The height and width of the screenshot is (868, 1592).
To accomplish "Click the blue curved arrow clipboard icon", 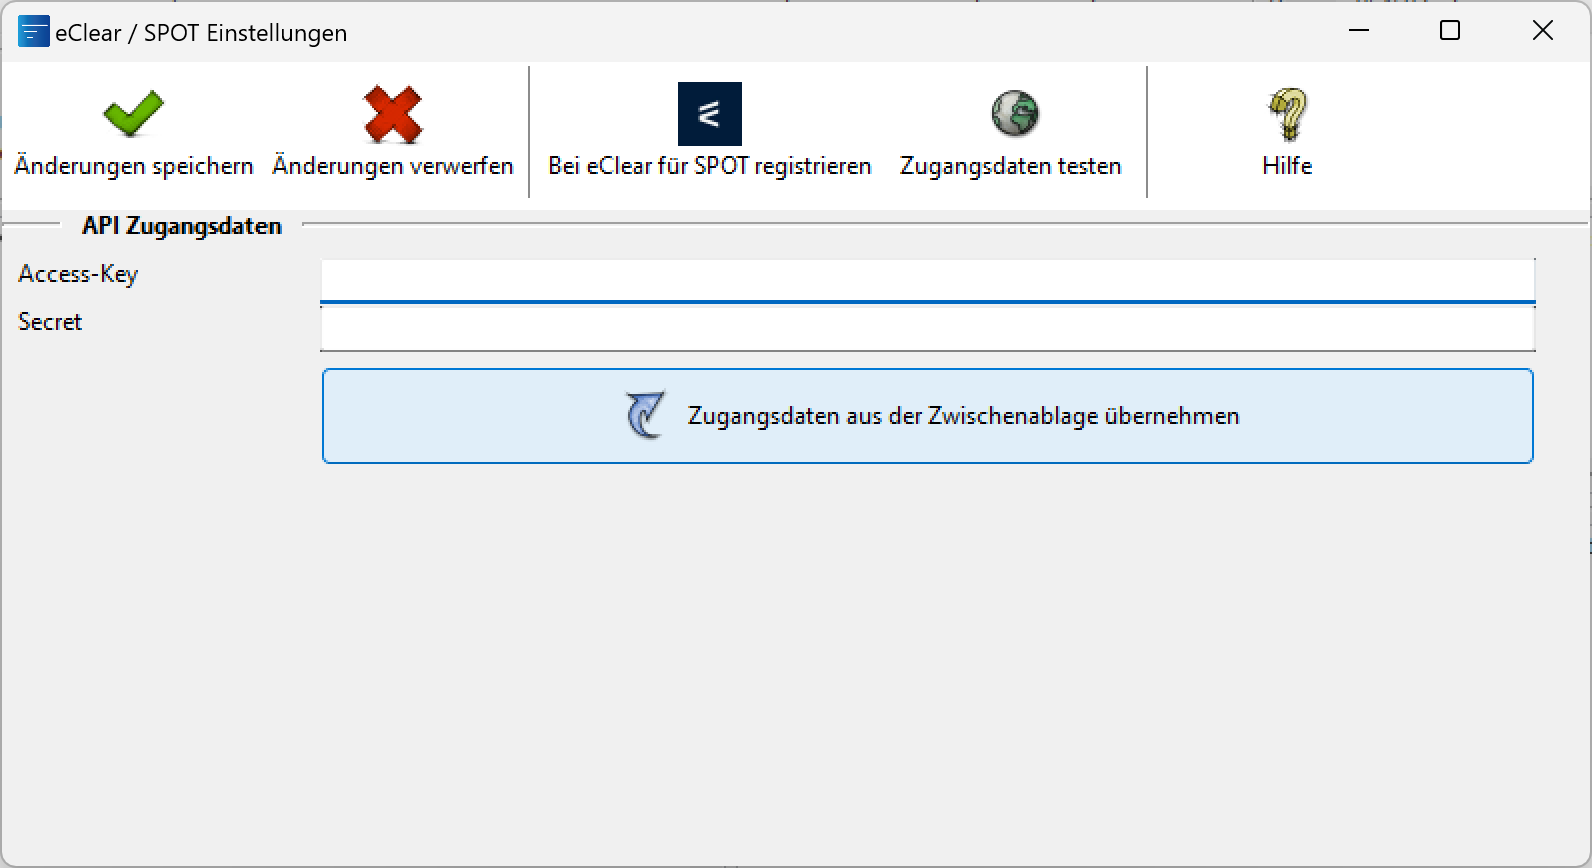I will coord(645,415).
